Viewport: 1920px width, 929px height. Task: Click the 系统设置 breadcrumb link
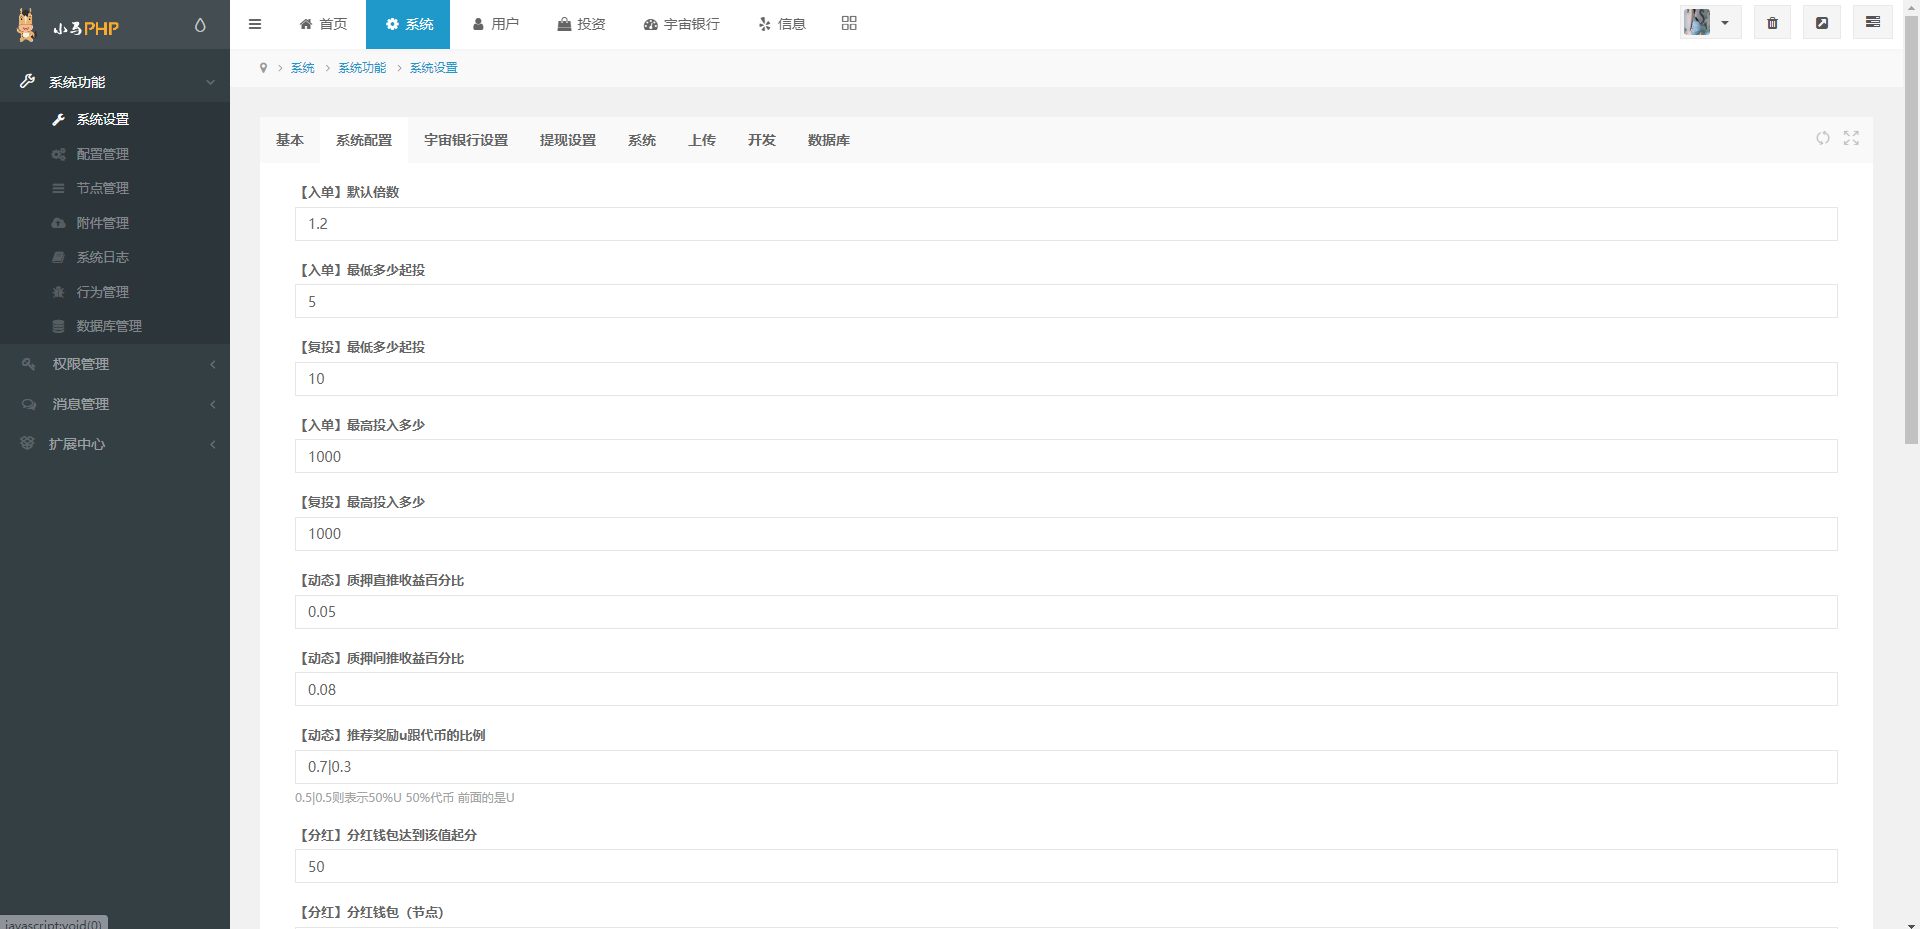(x=434, y=68)
